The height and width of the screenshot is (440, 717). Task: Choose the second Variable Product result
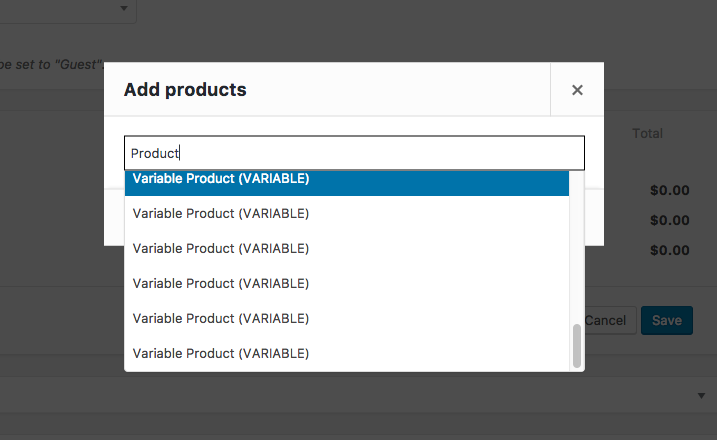(347, 214)
